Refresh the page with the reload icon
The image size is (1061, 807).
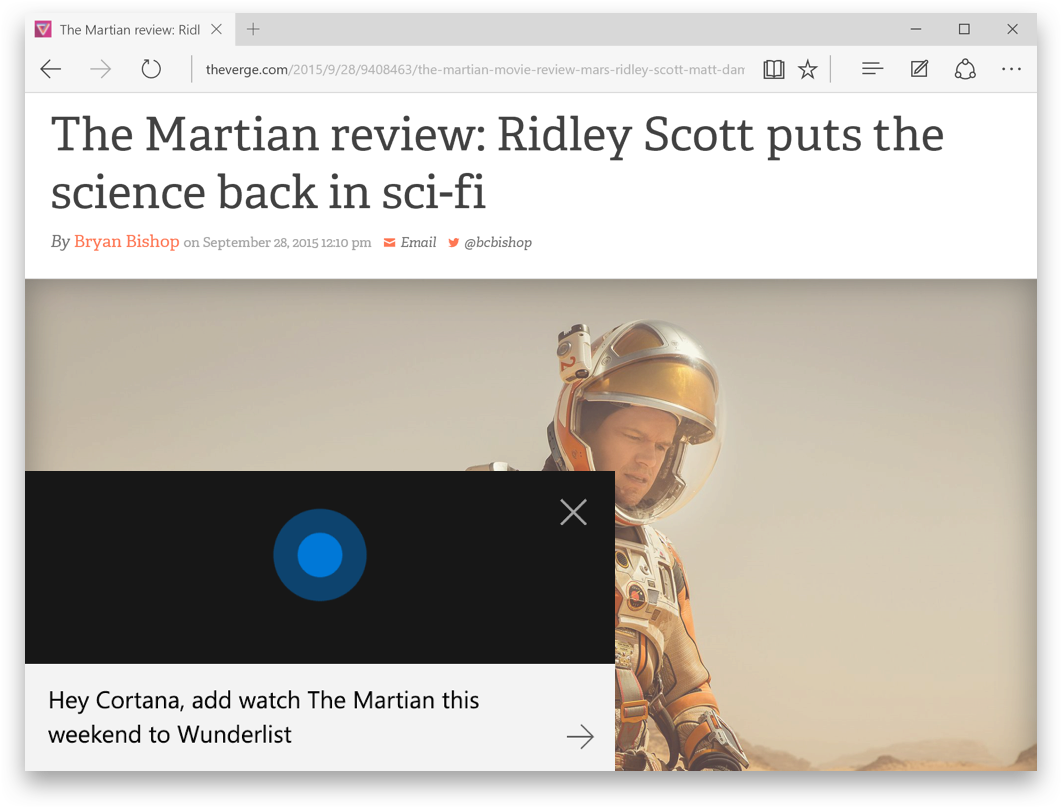click(151, 69)
